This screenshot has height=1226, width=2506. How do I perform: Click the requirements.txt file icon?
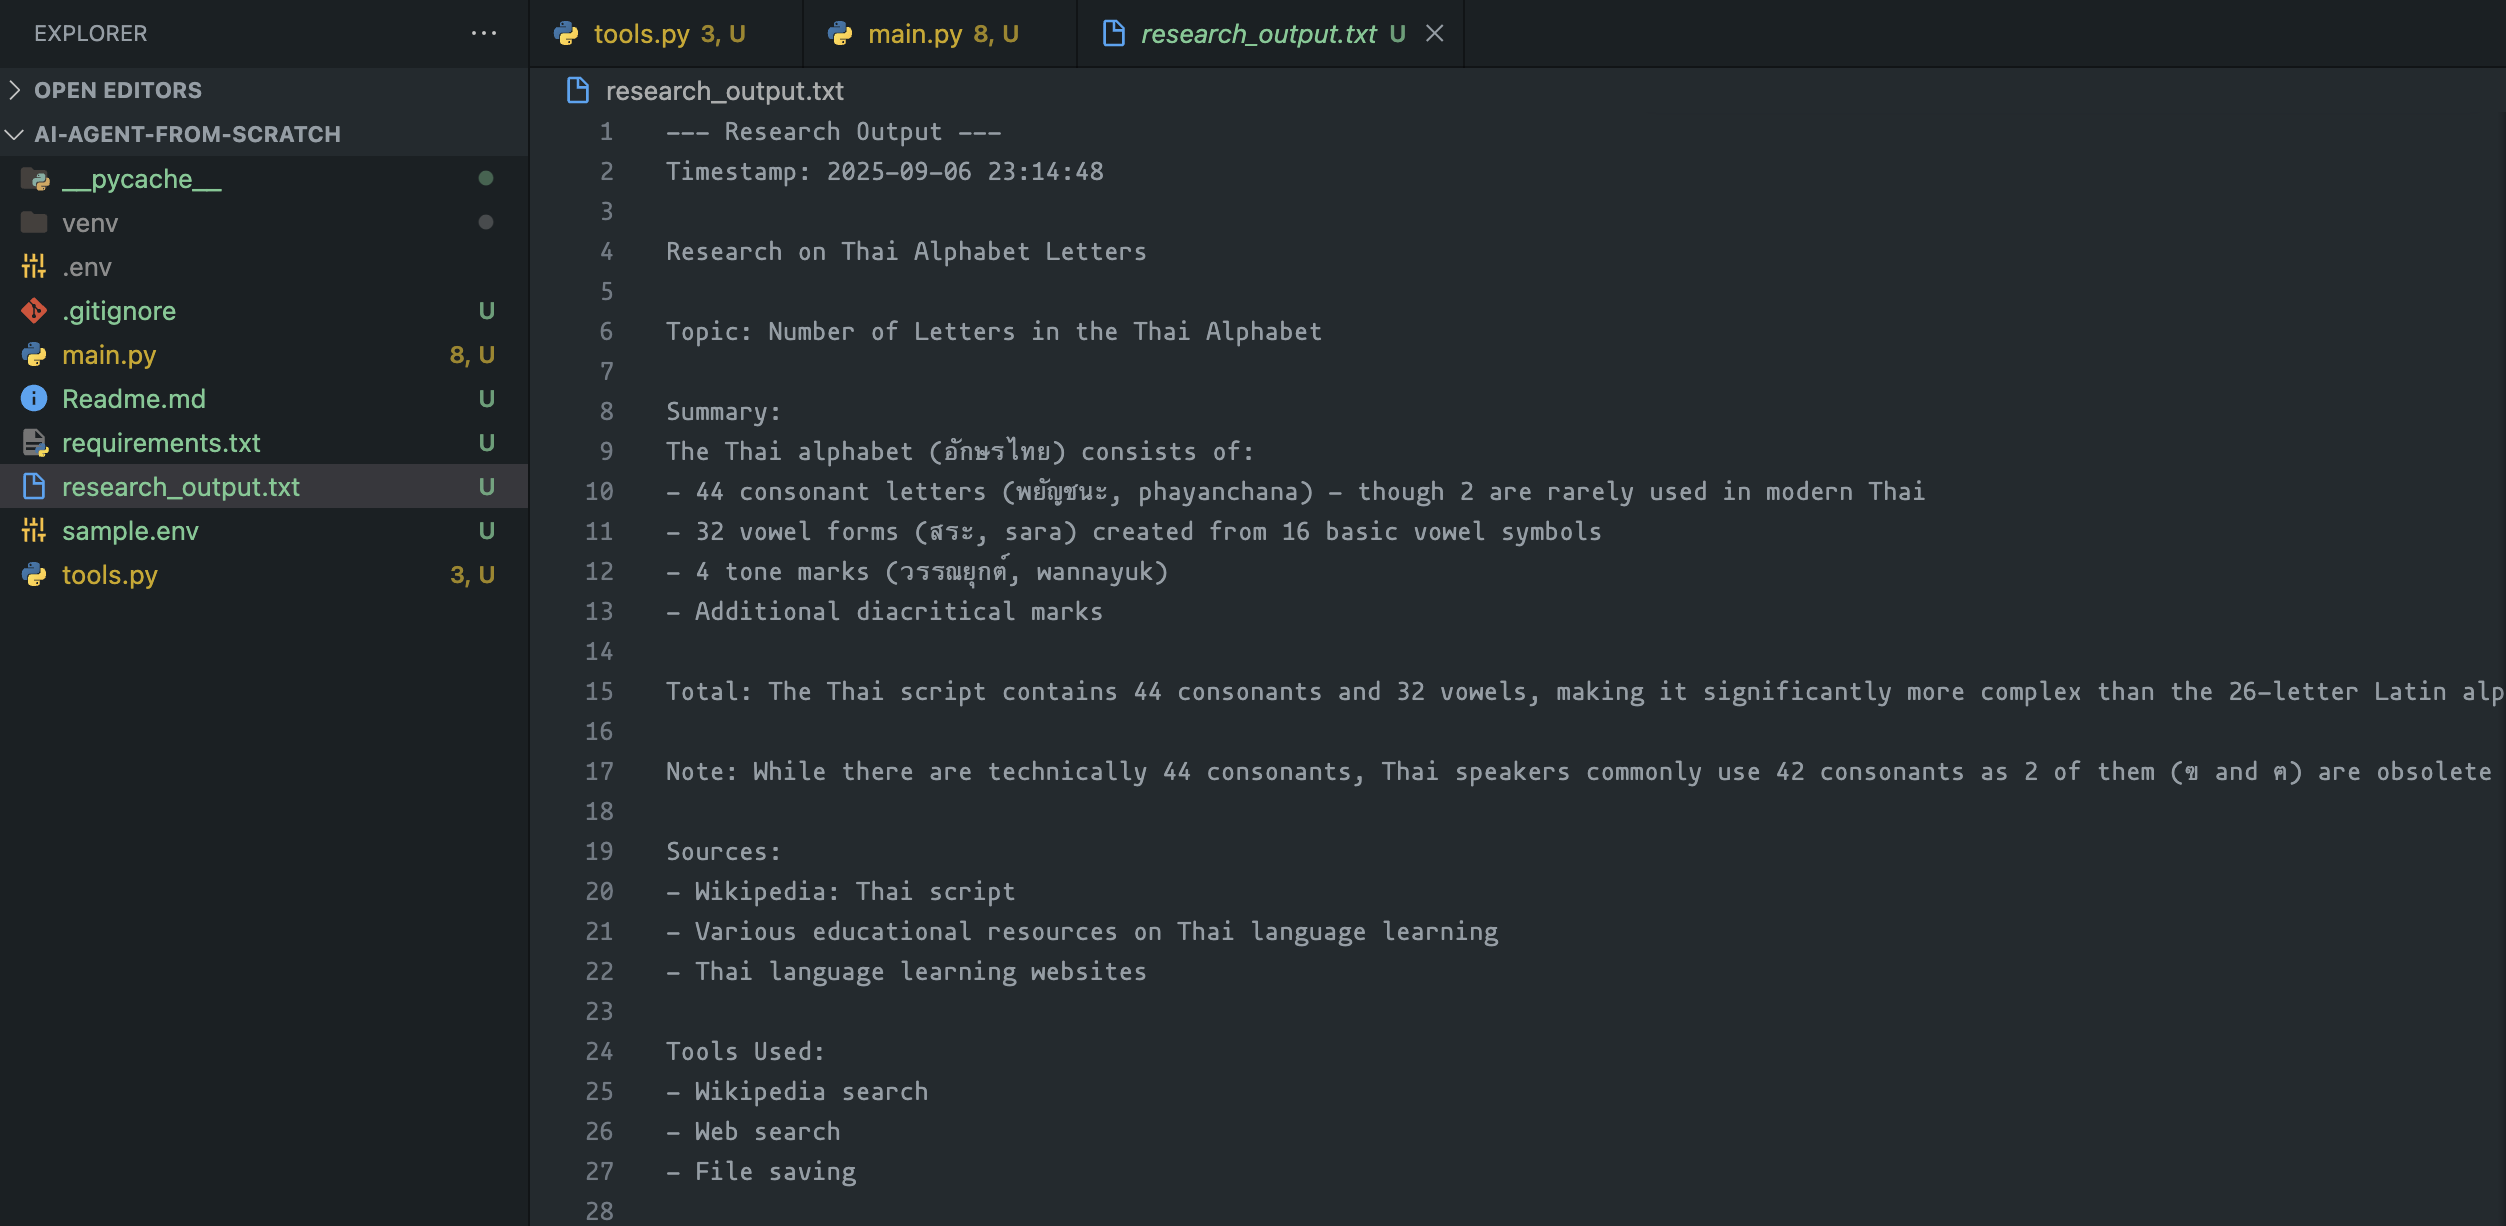pyautogui.click(x=34, y=443)
